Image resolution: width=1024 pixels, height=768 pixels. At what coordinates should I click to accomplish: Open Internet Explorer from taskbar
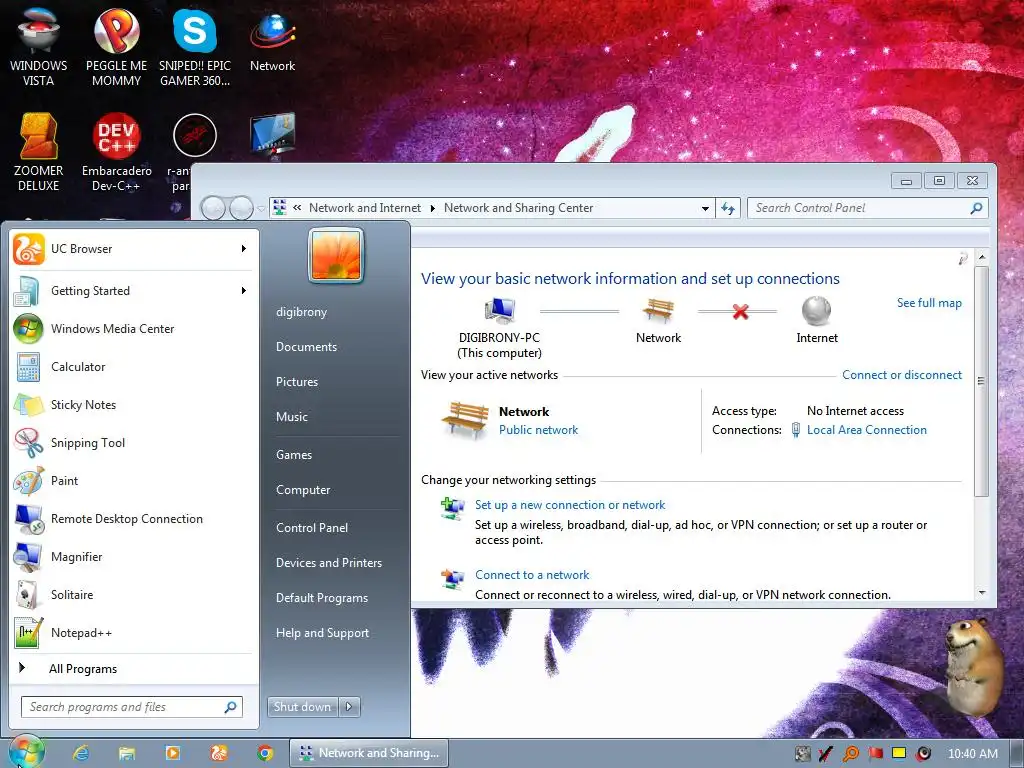[x=80, y=753]
